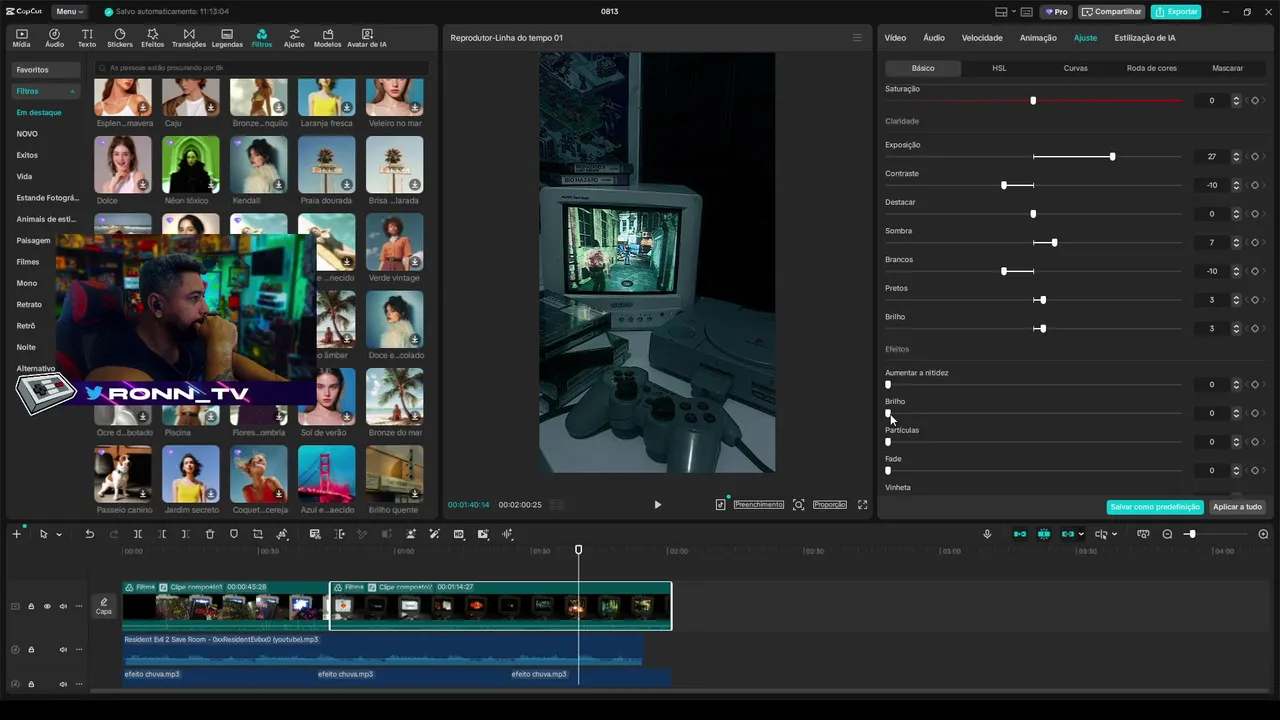Adjust the Saturação value stepper

tap(1236, 100)
